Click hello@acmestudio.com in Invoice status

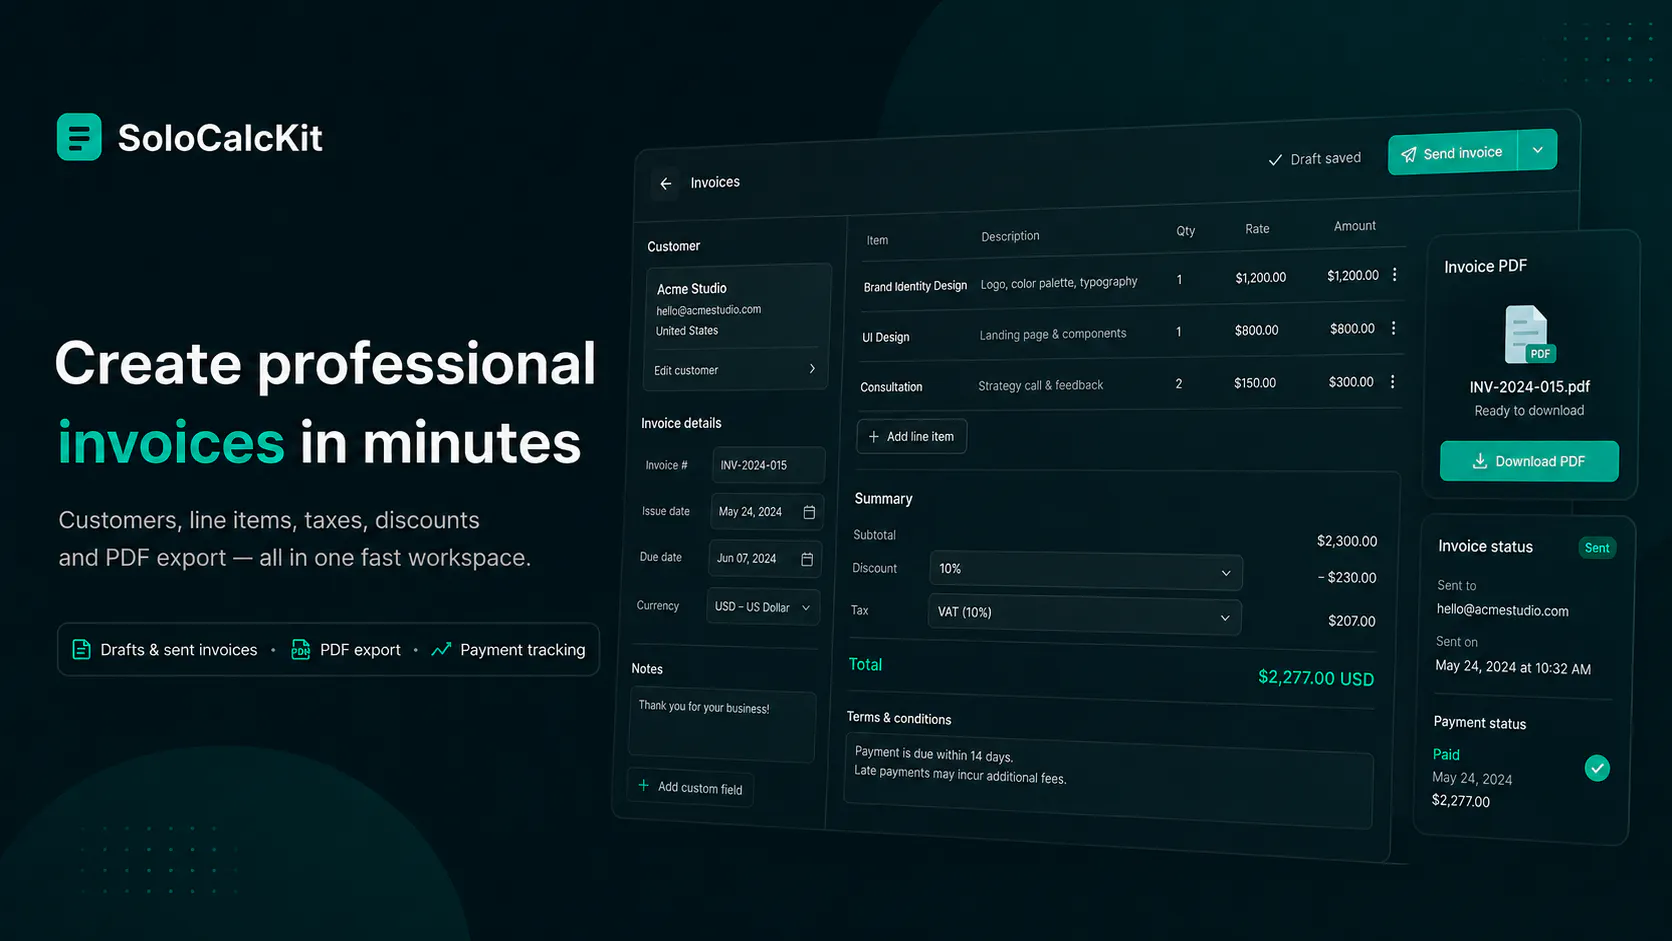1502,610
